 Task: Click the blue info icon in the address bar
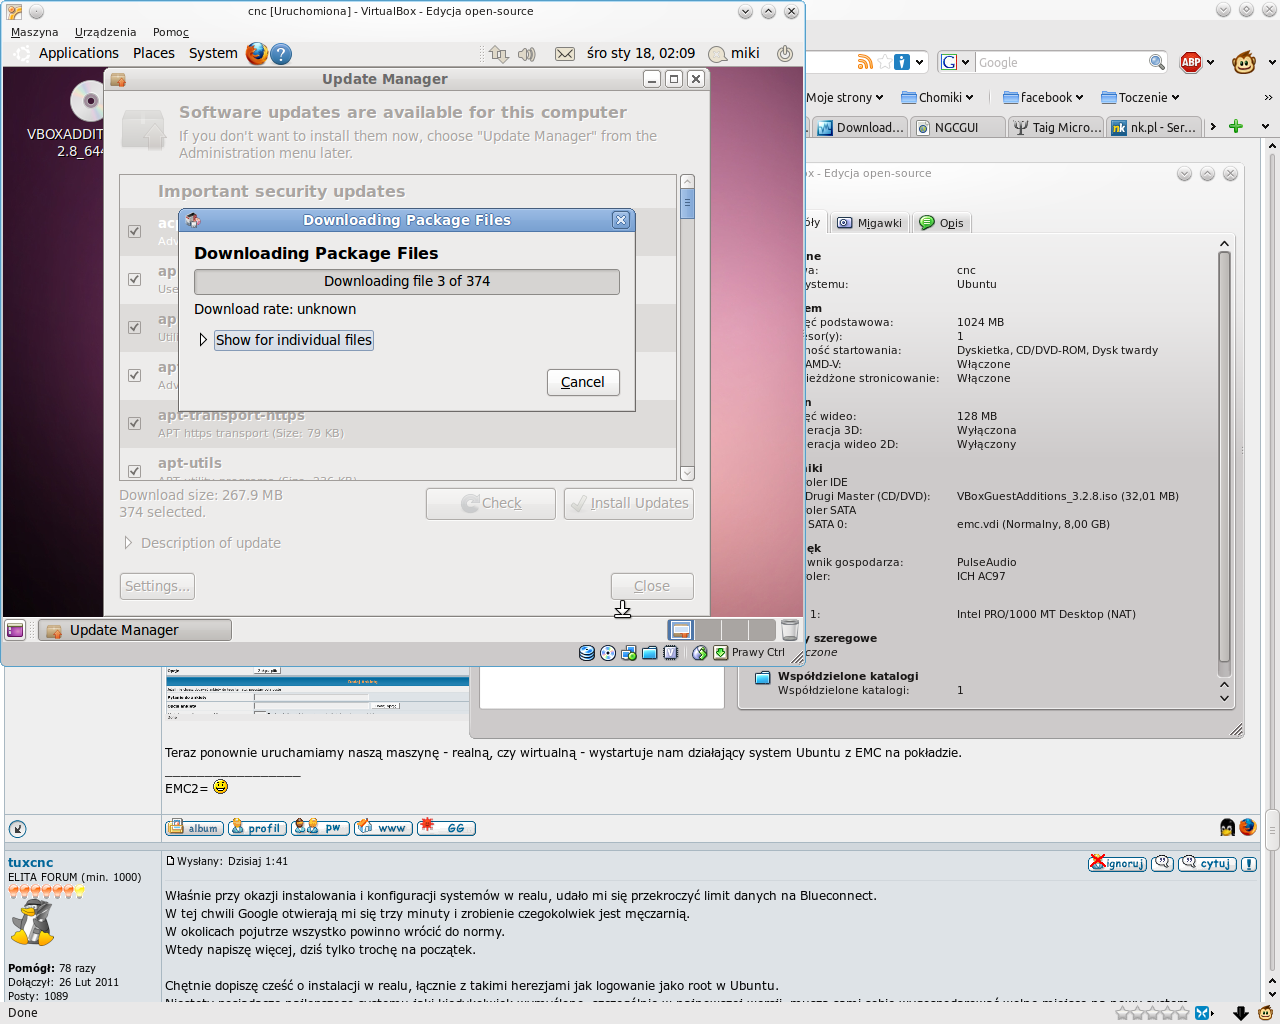point(902,62)
